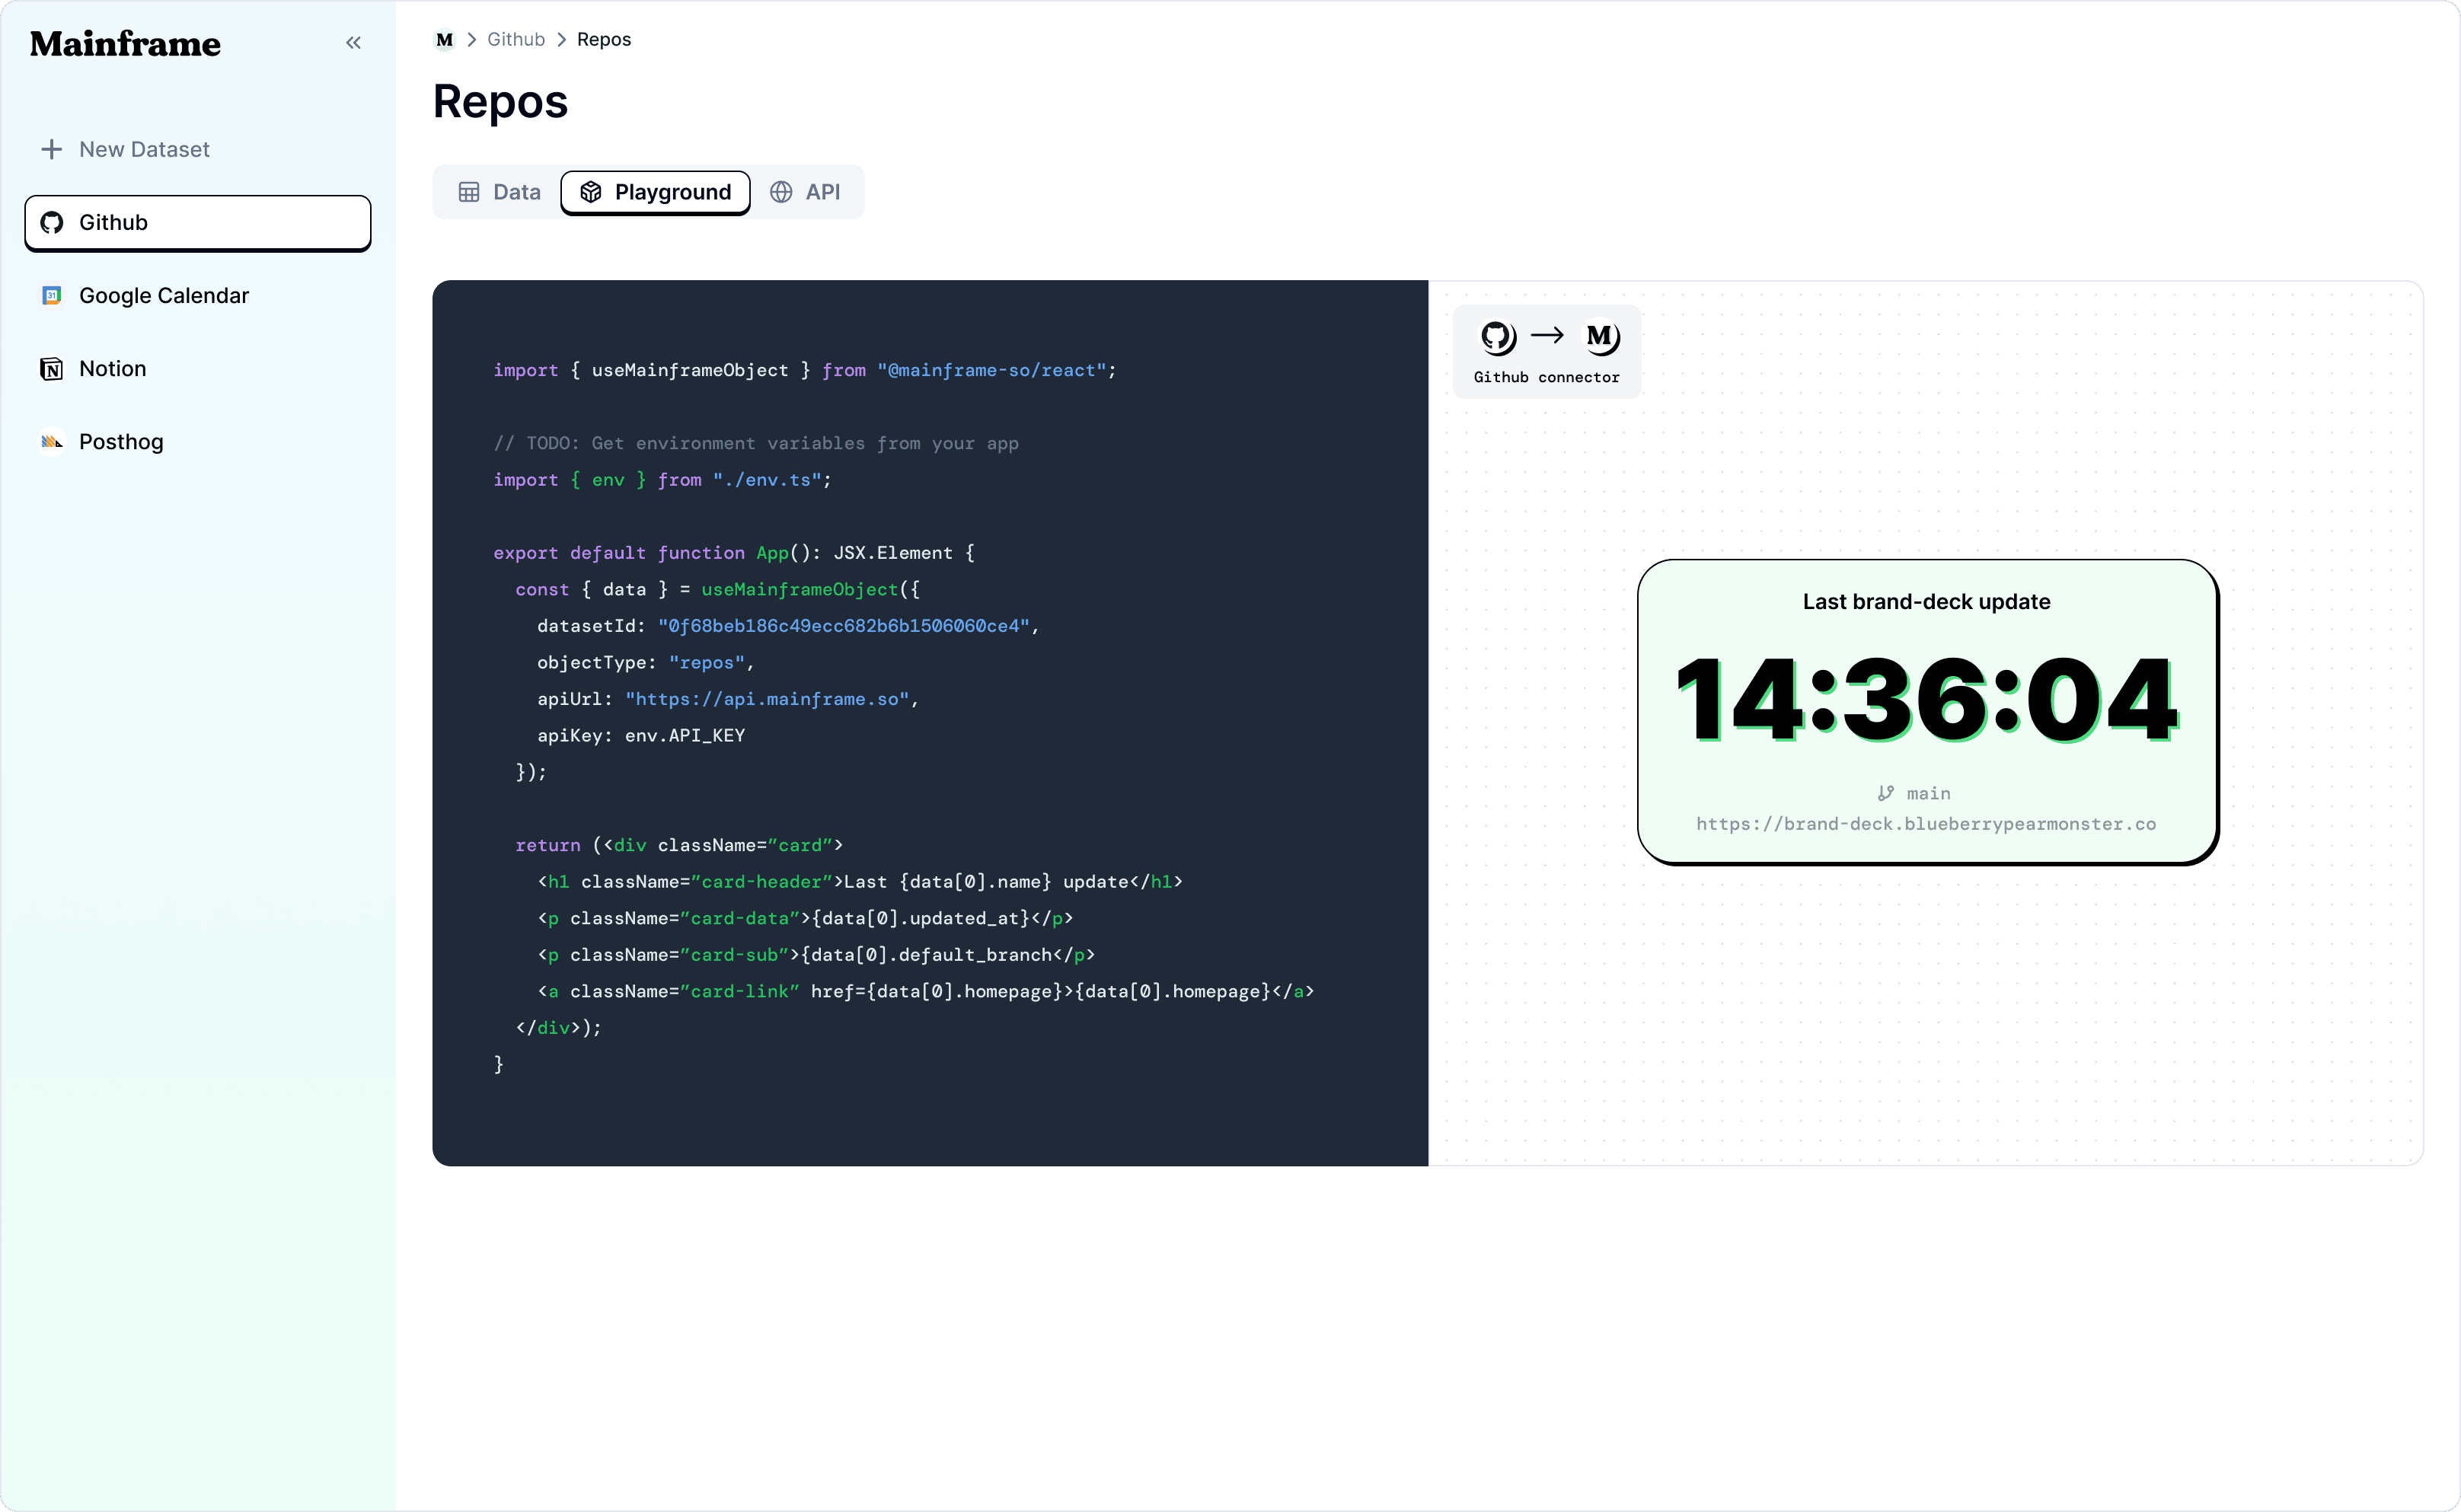
Task: Open the API tab
Action: (x=805, y=192)
